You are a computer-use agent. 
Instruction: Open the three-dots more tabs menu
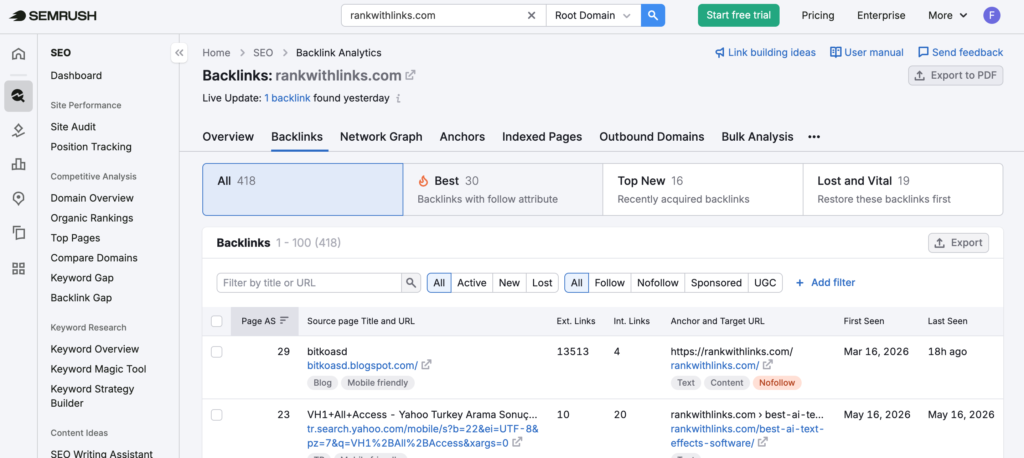814,137
